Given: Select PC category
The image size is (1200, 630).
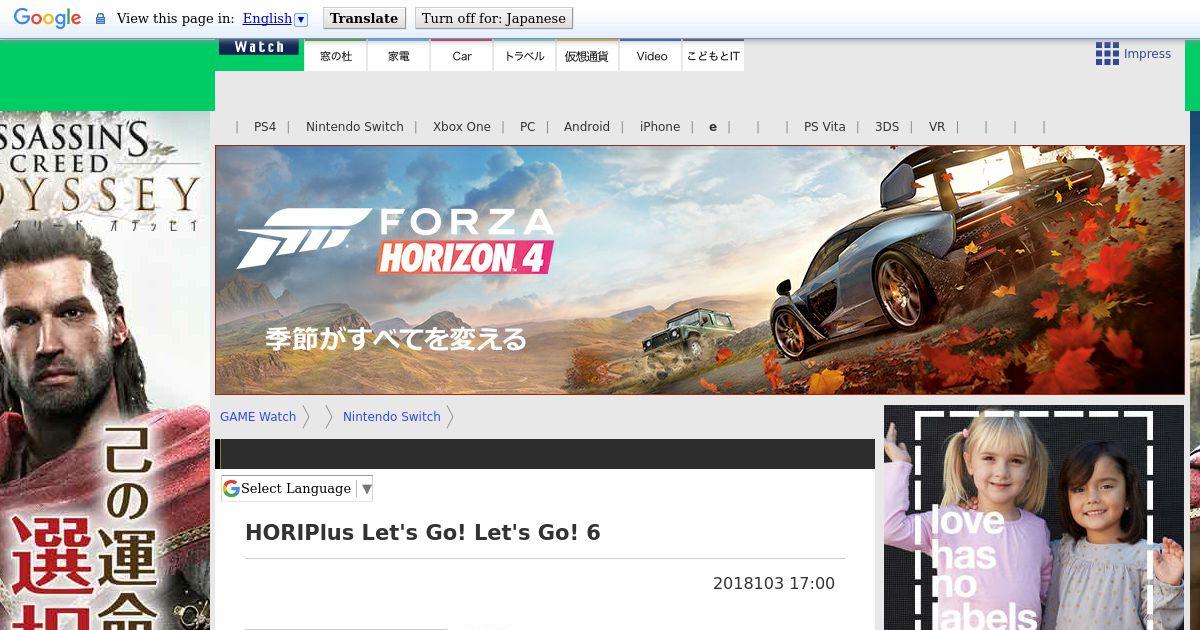Looking at the screenshot, I should click(x=528, y=127).
